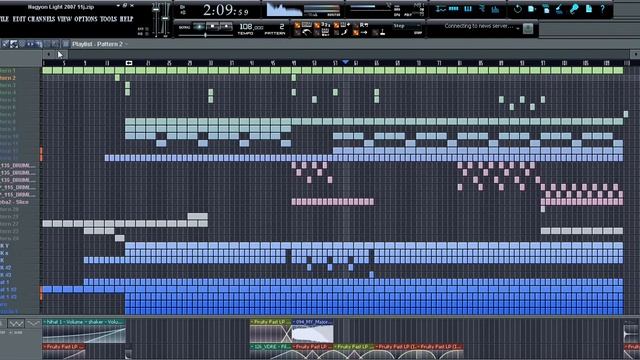Screen dimensions: 640x360
Task: Open the project title dropdown arrow
Action: 118,6
